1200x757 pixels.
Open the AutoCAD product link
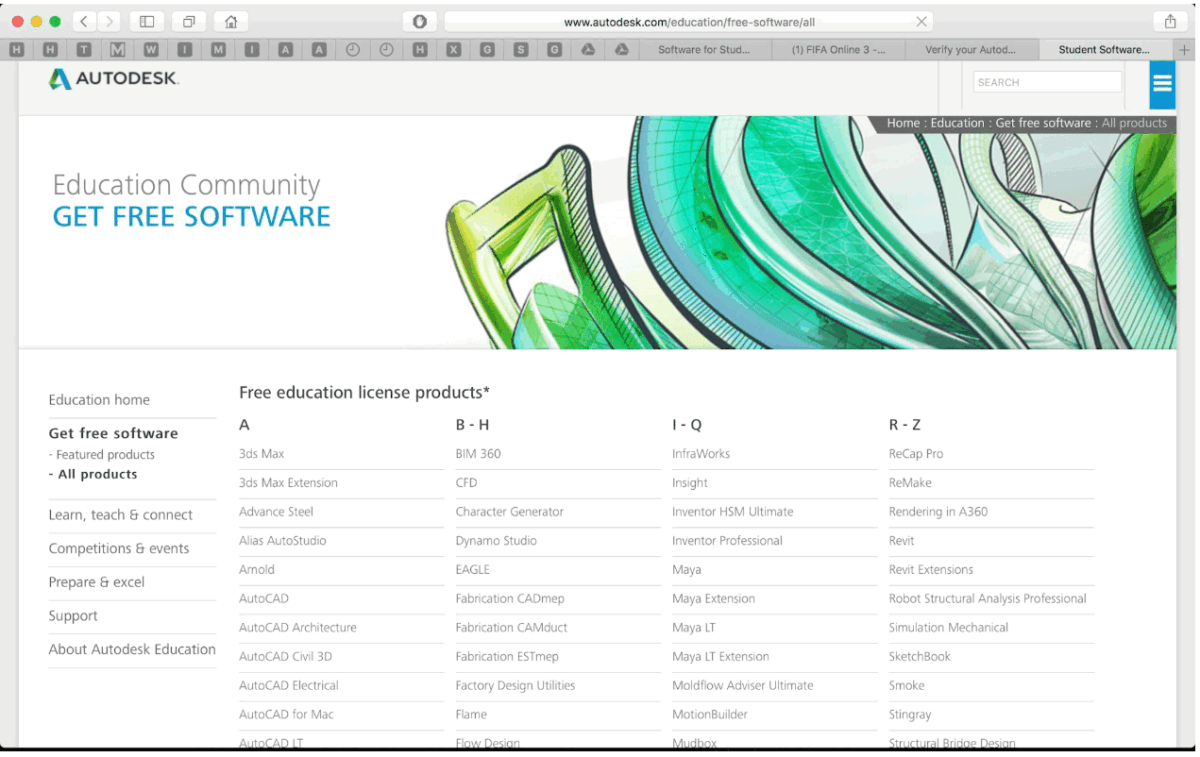[263, 598]
